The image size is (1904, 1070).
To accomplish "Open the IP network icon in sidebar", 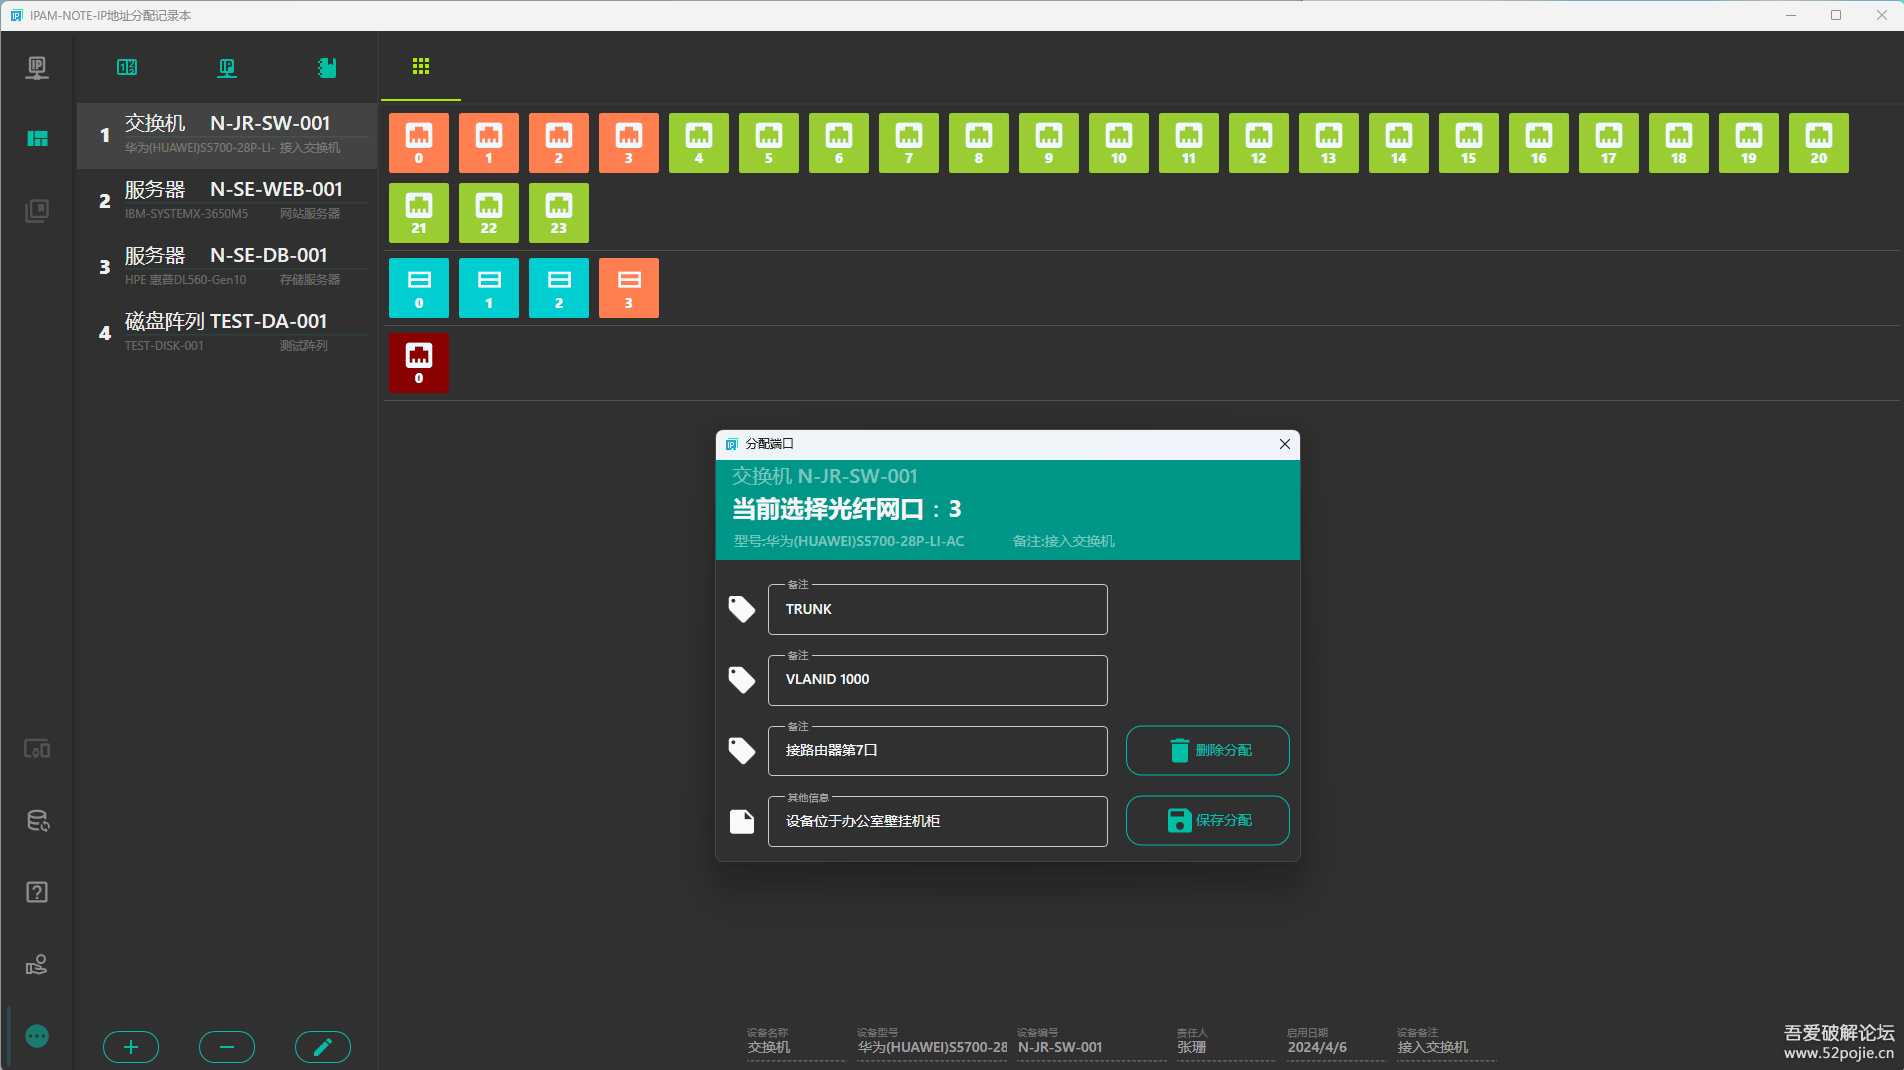I will (37, 67).
